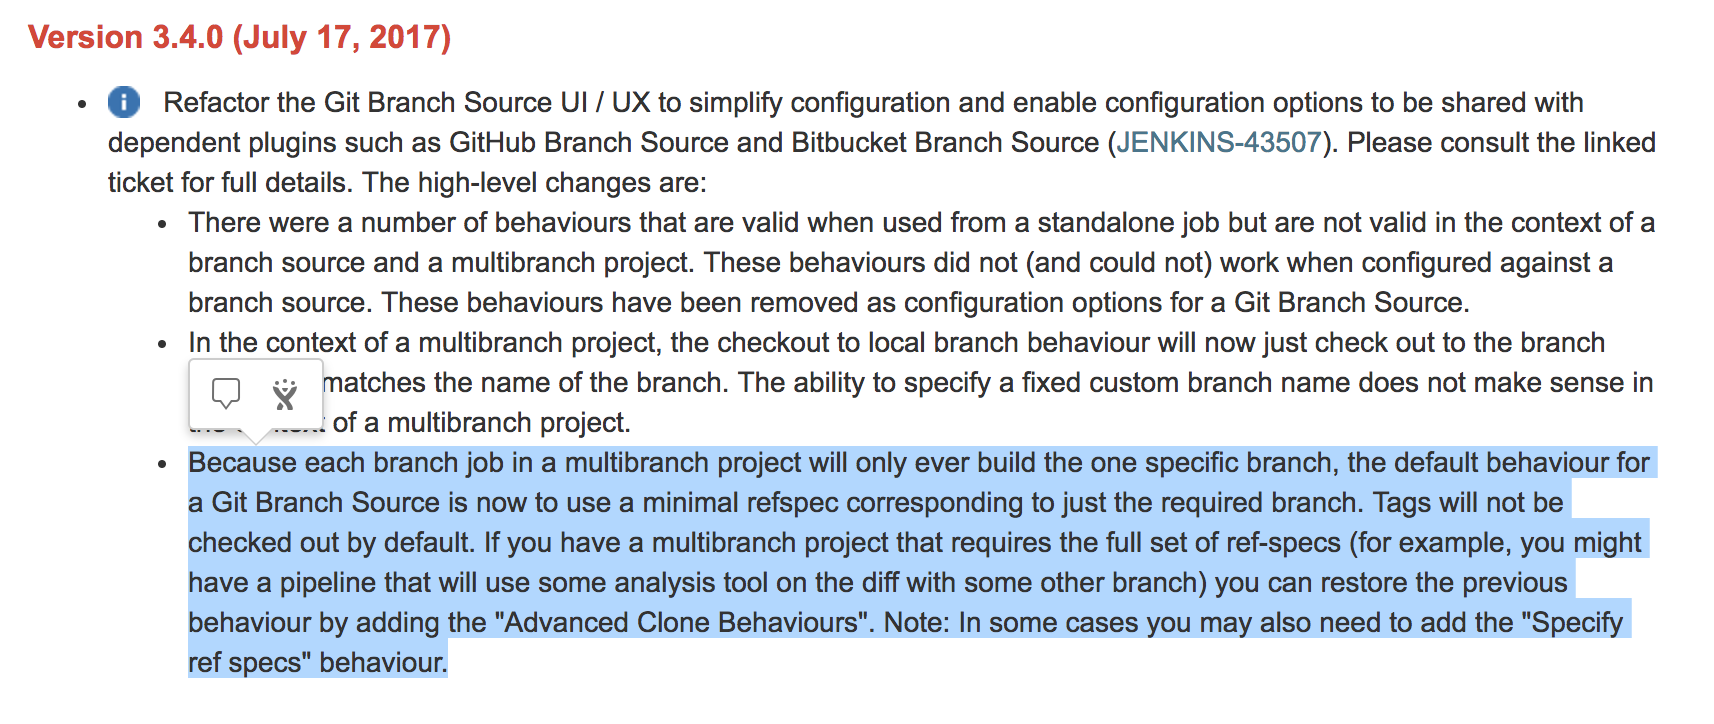Click the Version 3.4.0 heading text
The image size is (1714, 724).
(x=126, y=37)
